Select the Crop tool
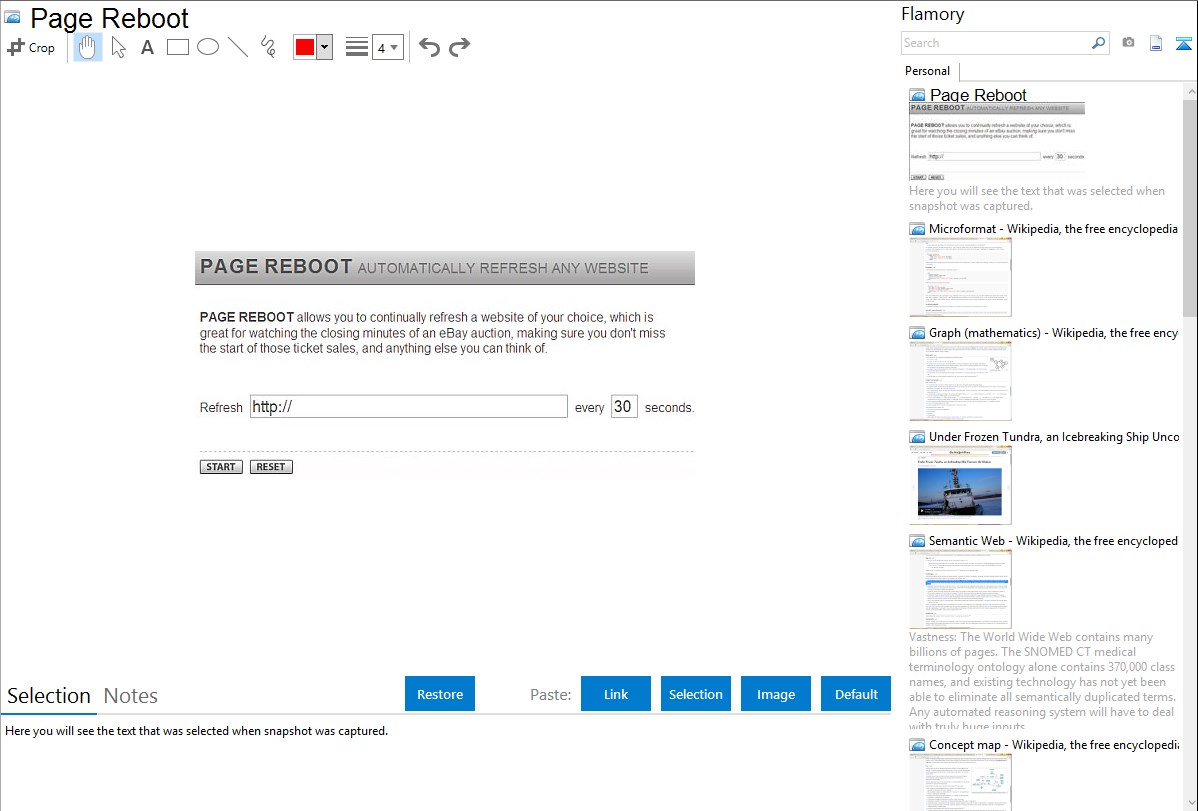Screen dimensions: 1198x811 [x=31, y=47]
